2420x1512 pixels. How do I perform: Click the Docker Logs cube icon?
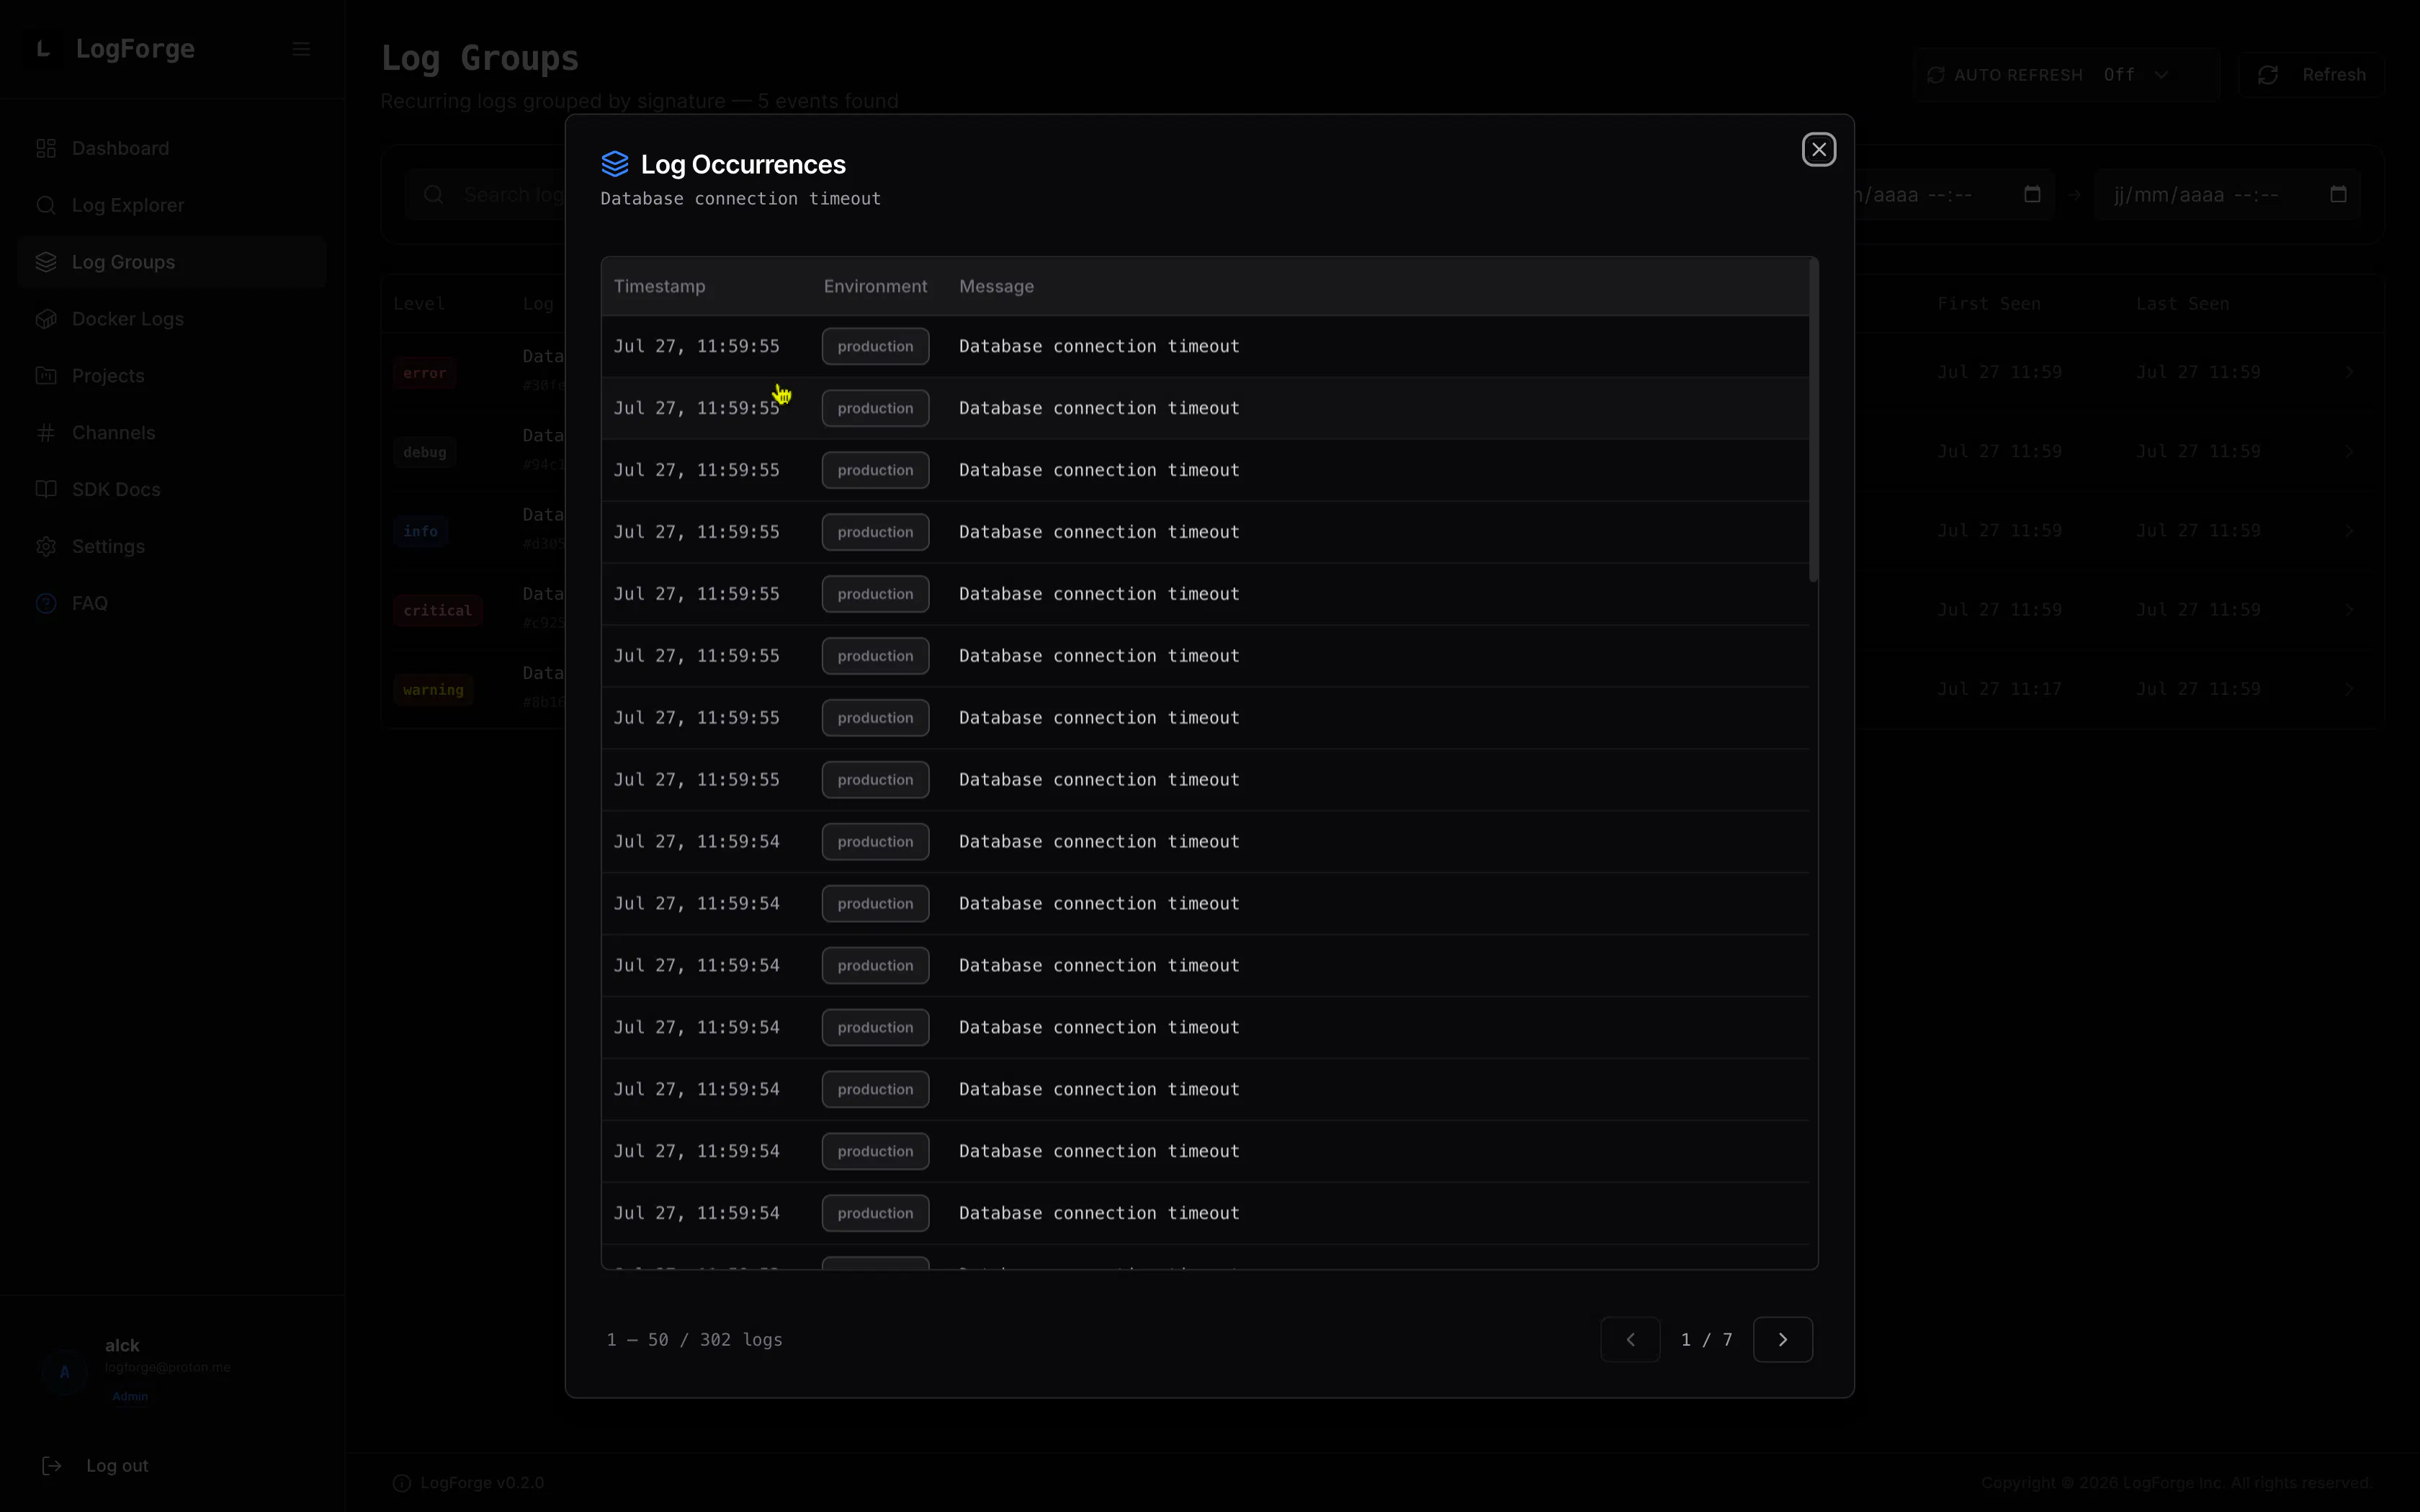[x=46, y=319]
